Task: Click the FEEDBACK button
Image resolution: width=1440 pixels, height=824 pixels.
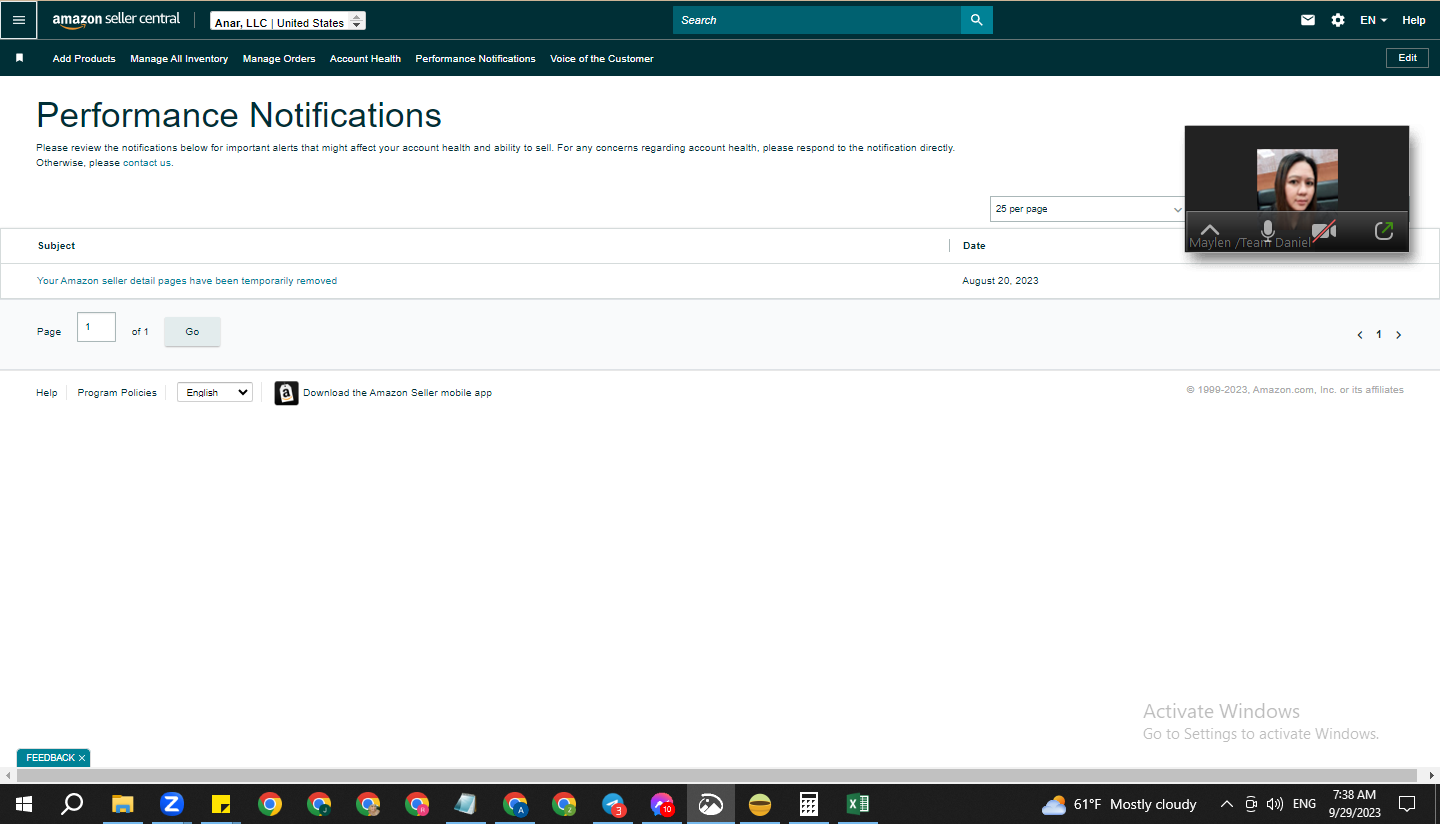Action: point(50,758)
